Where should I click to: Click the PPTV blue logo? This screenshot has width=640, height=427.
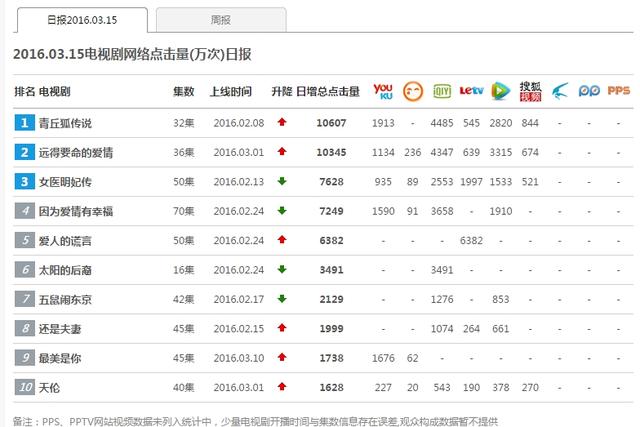coord(590,91)
